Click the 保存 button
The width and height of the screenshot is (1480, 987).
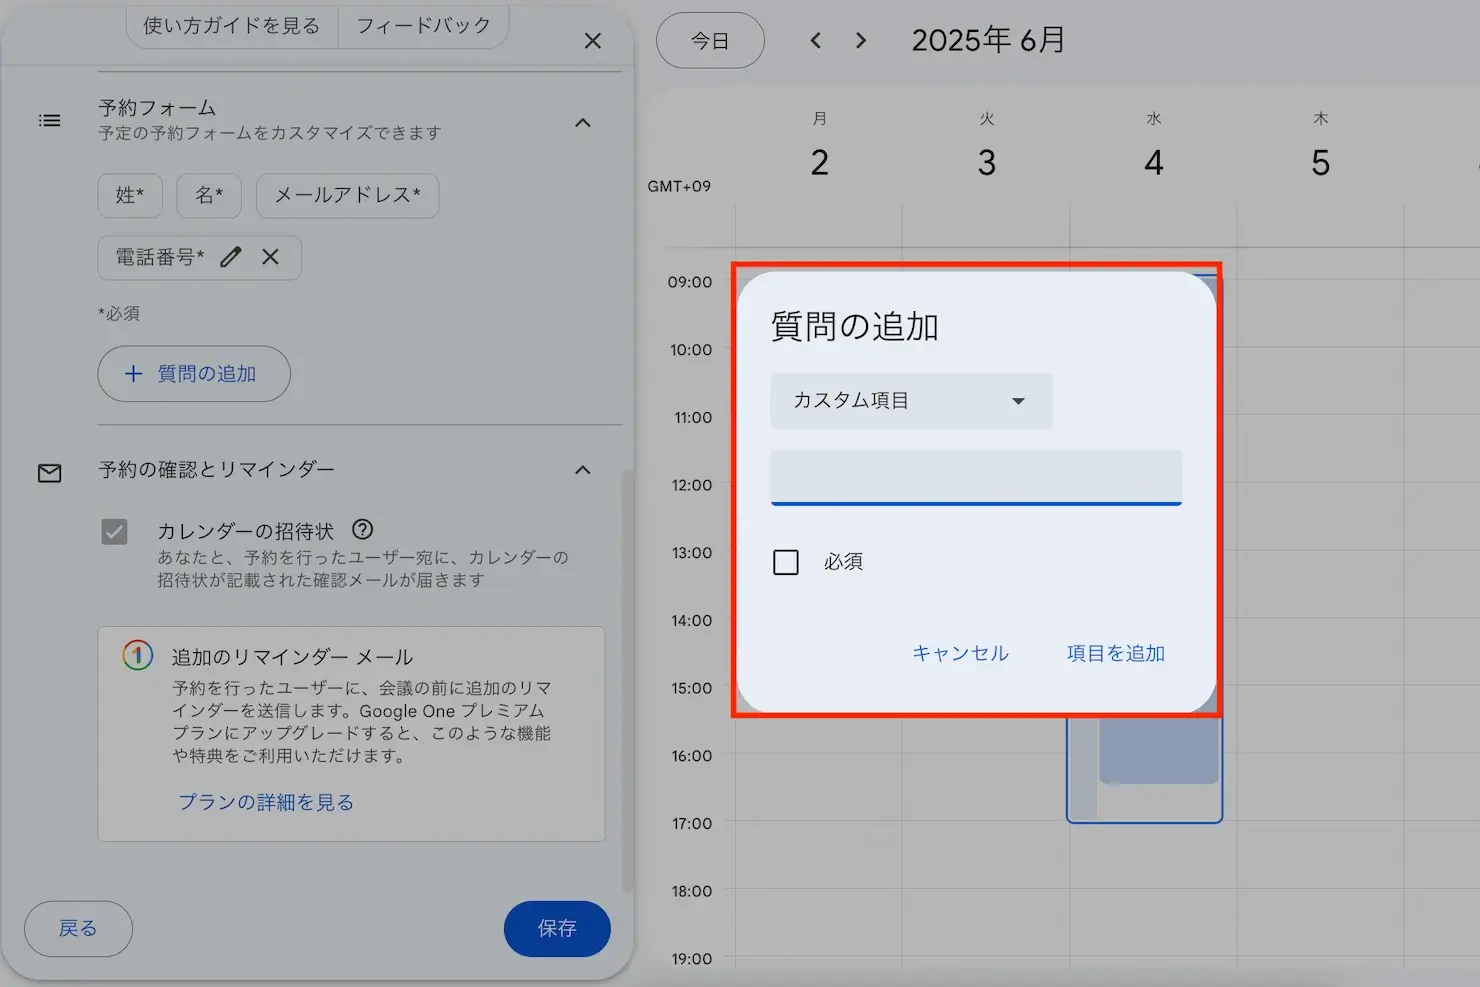[557, 929]
